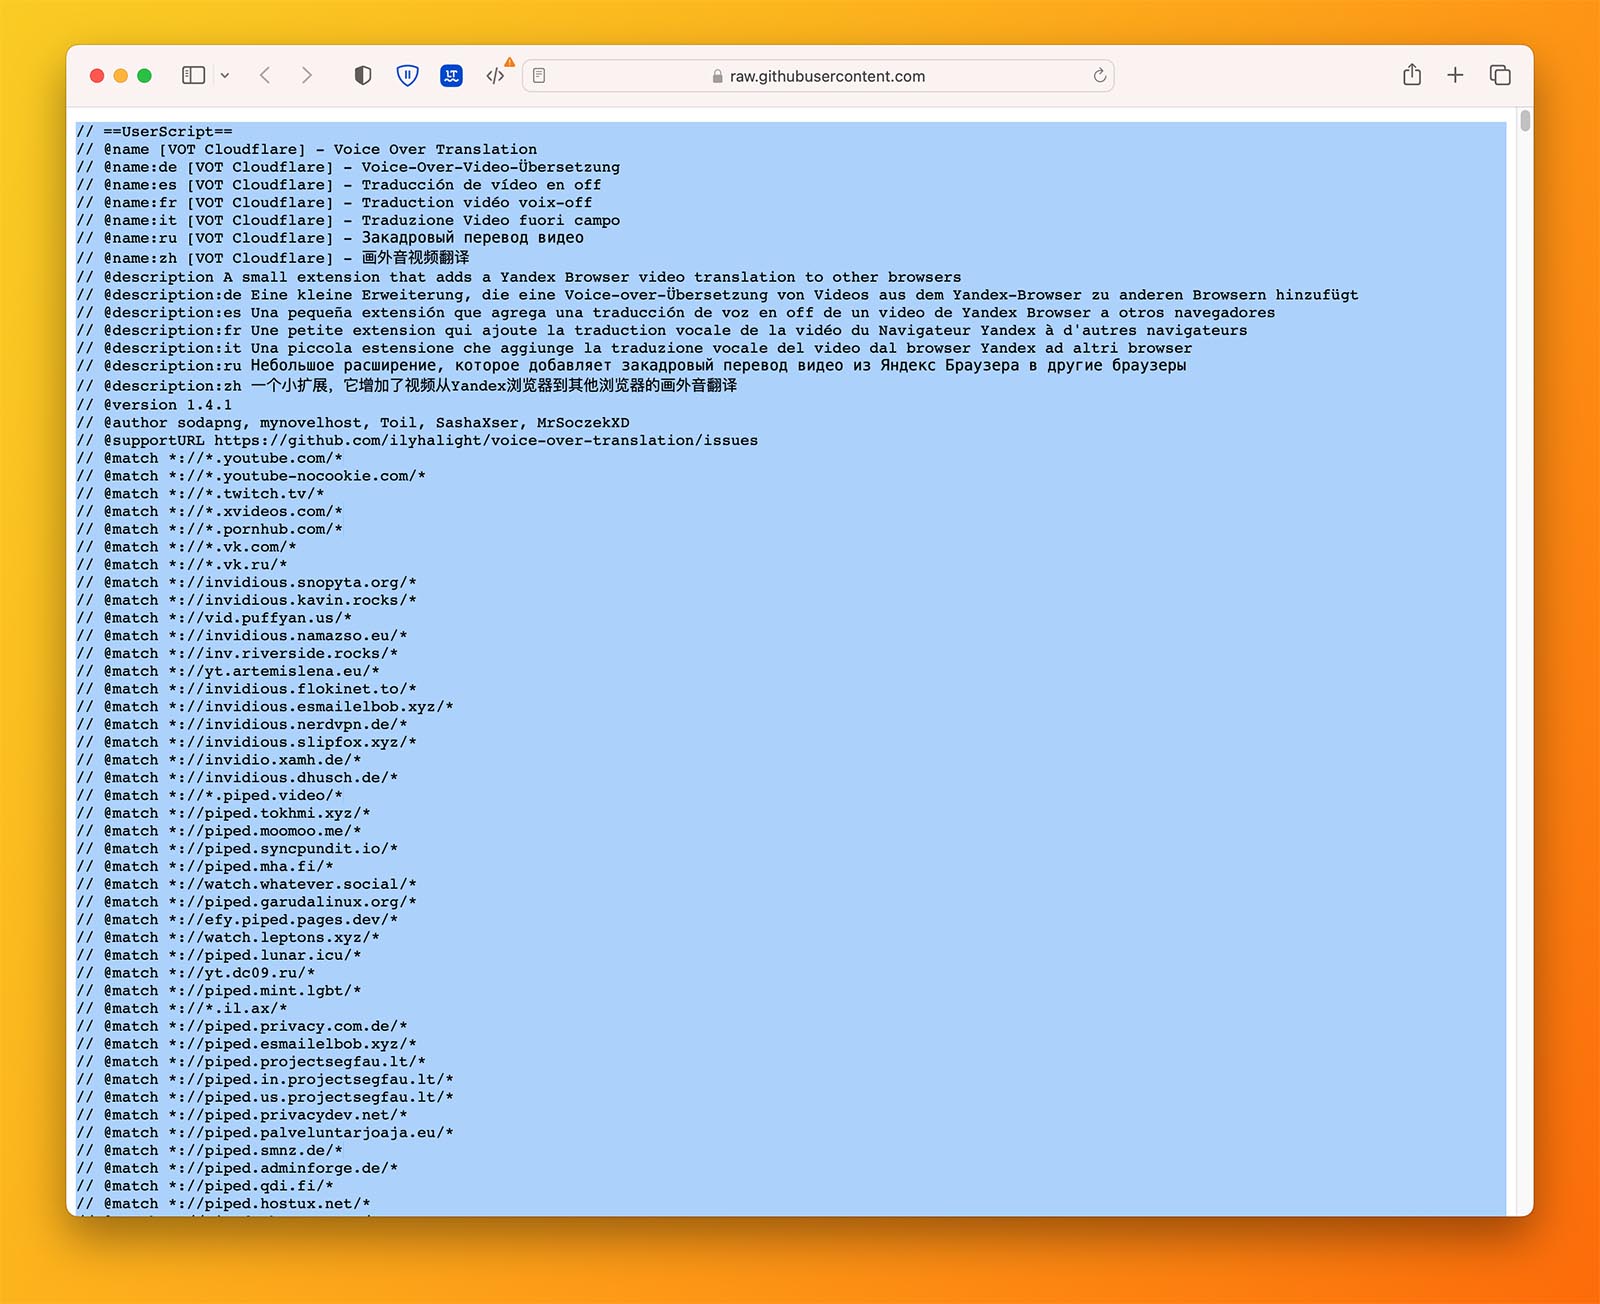Click the invidious.namazso.eu match line
This screenshot has width=1600, height=1304.
[242, 636]
